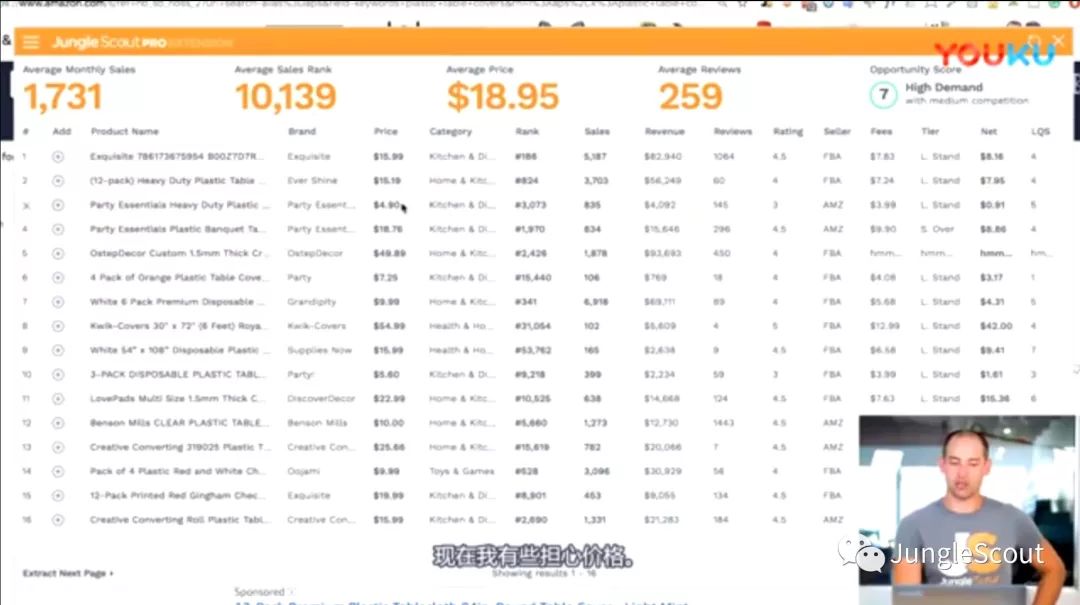The image size is (1080, 605).
Task: Click the #31,054 rank cell
Action: coord(532,326)
